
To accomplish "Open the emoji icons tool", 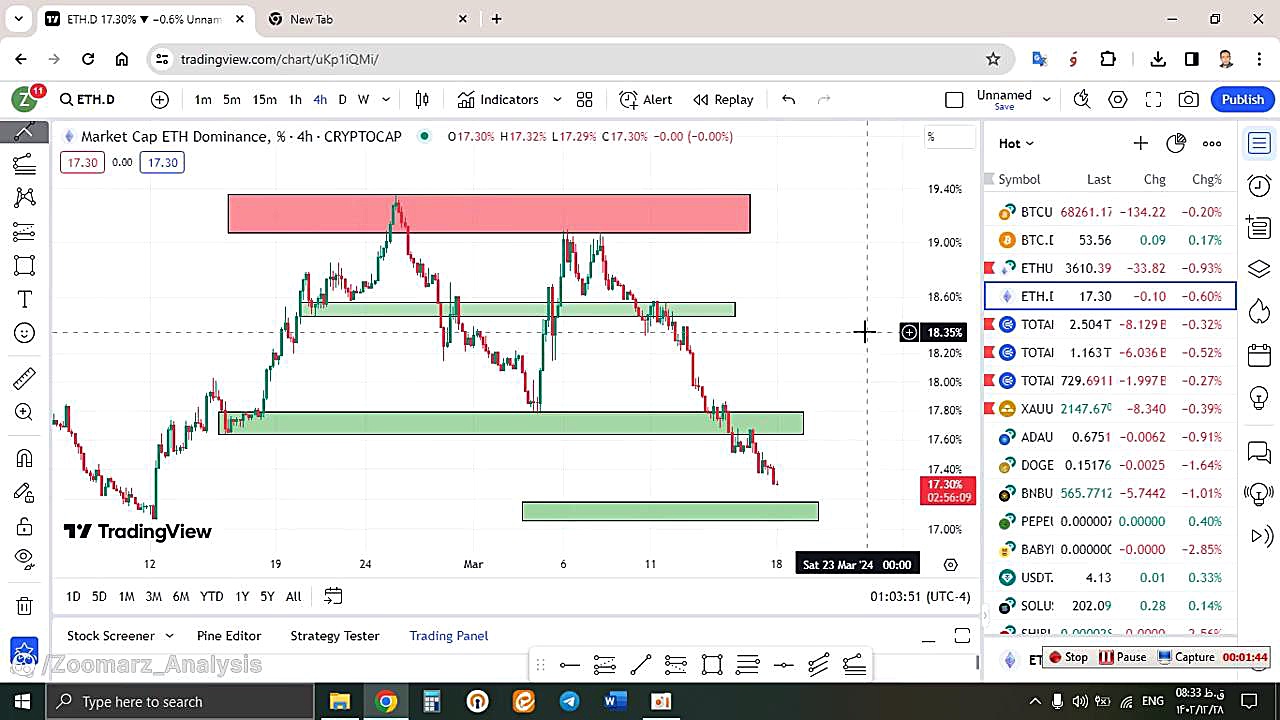I will point(24,334).
